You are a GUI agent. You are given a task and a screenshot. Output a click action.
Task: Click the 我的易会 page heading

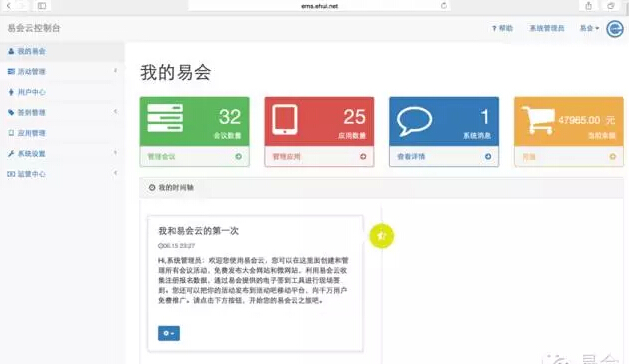[175, 73]
